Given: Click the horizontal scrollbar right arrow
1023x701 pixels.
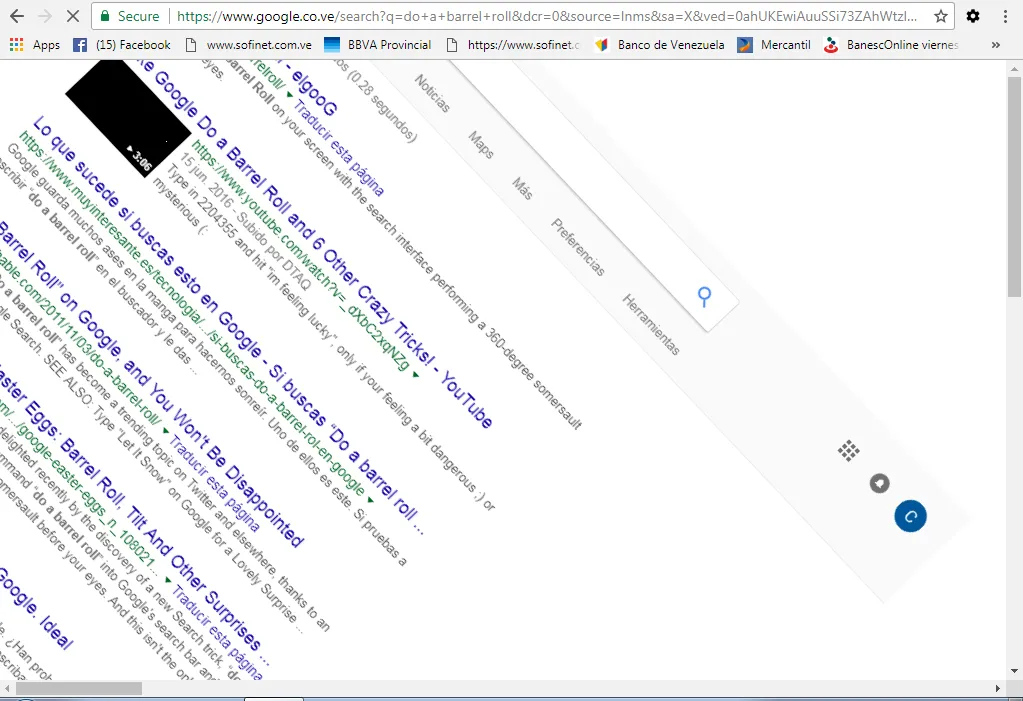Looking at the screenshot, I should click(998, 689).
